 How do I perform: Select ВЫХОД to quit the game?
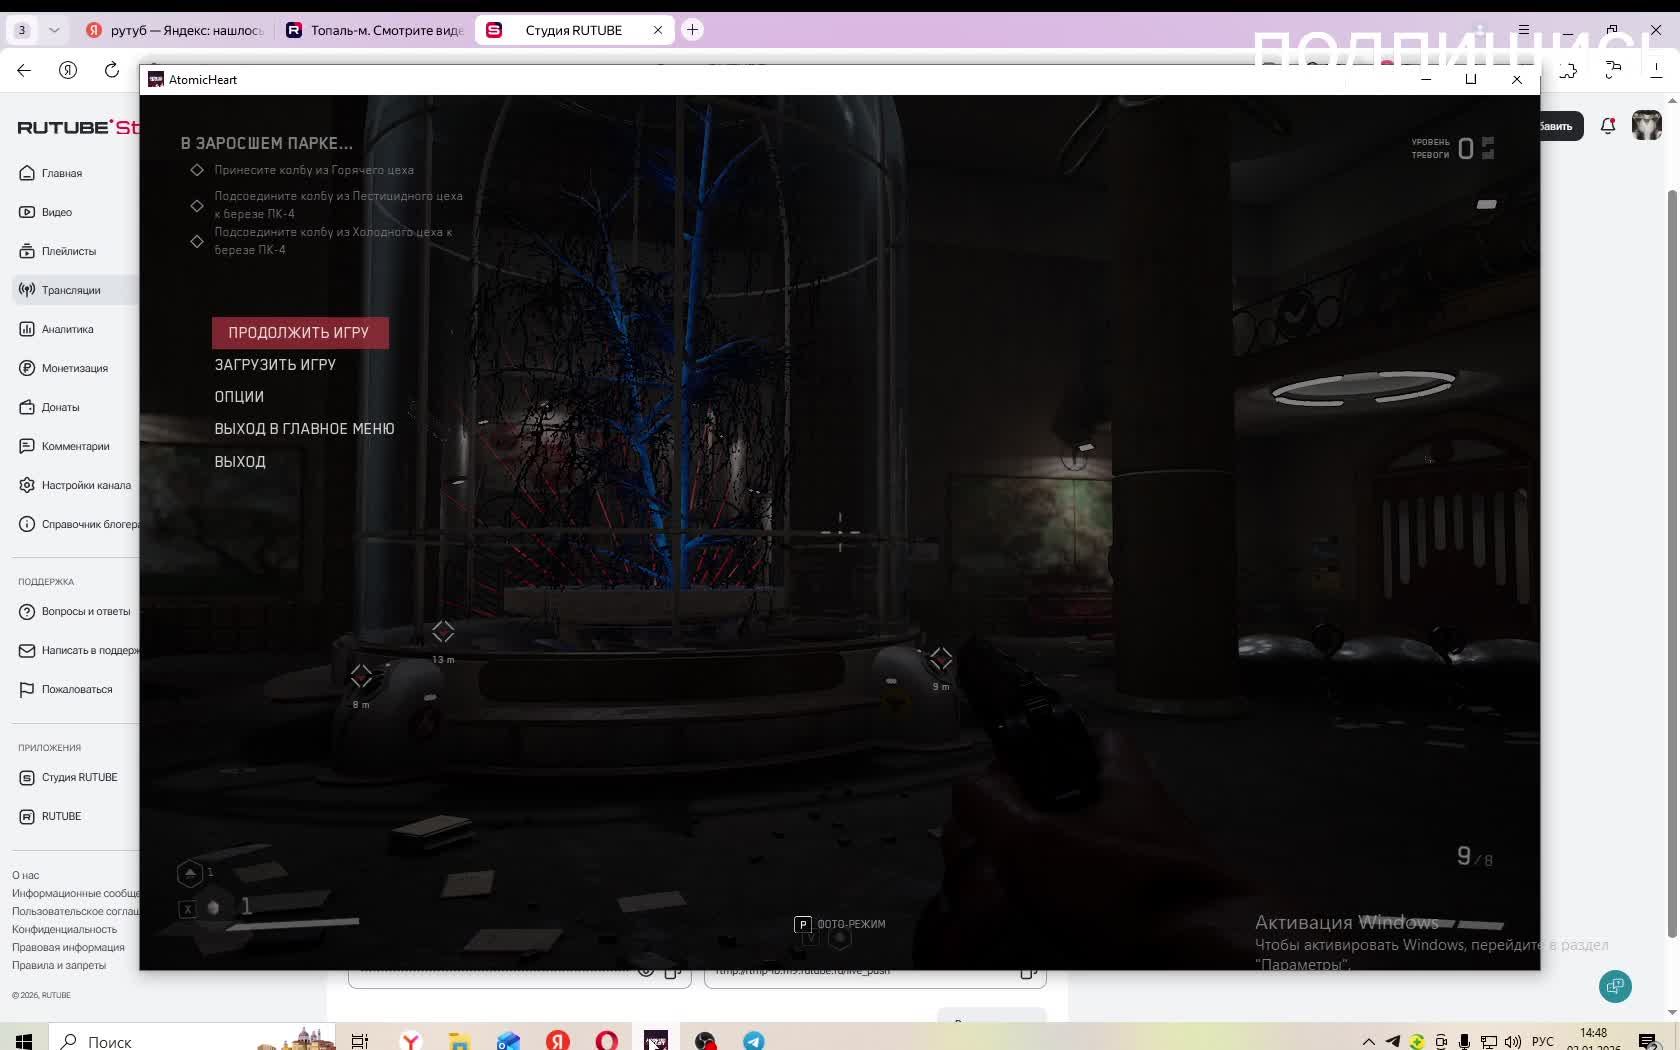(240, 462)
